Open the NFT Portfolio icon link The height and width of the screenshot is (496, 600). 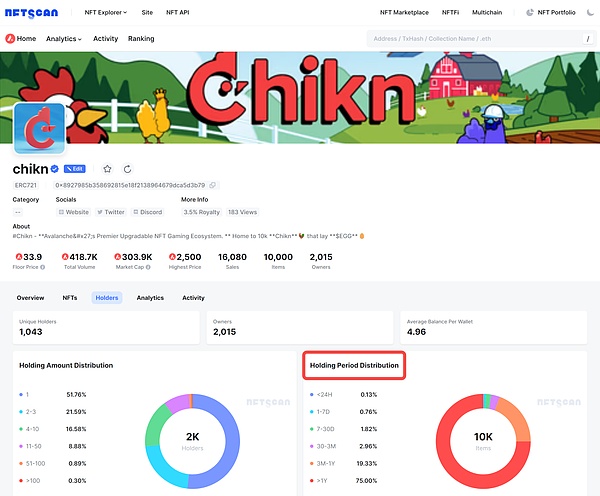[x=530, y=12]
